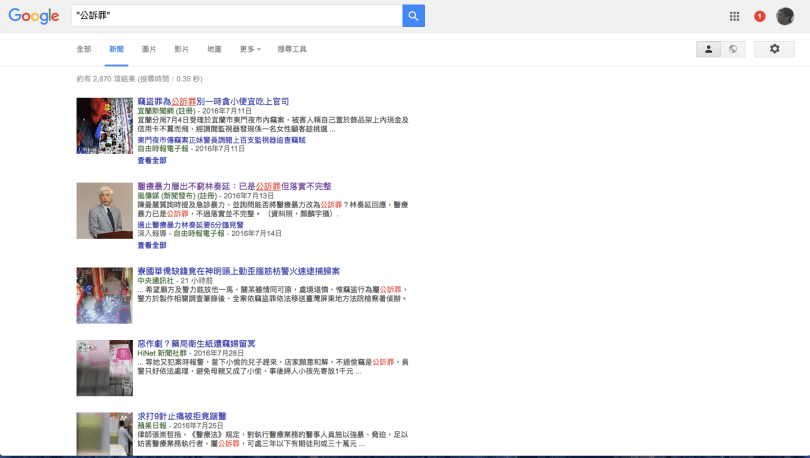Switch to the 新聞 tab
The width and height of the screenshot is (810, 458).
tap(116, 49)
